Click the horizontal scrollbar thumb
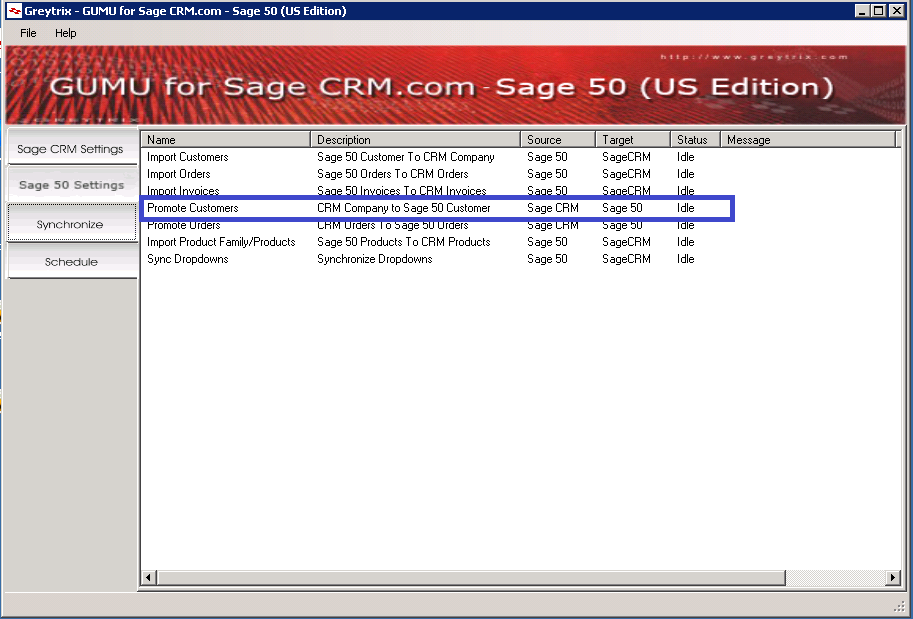Viewport: 913px width, 619px height. (470, 577)
